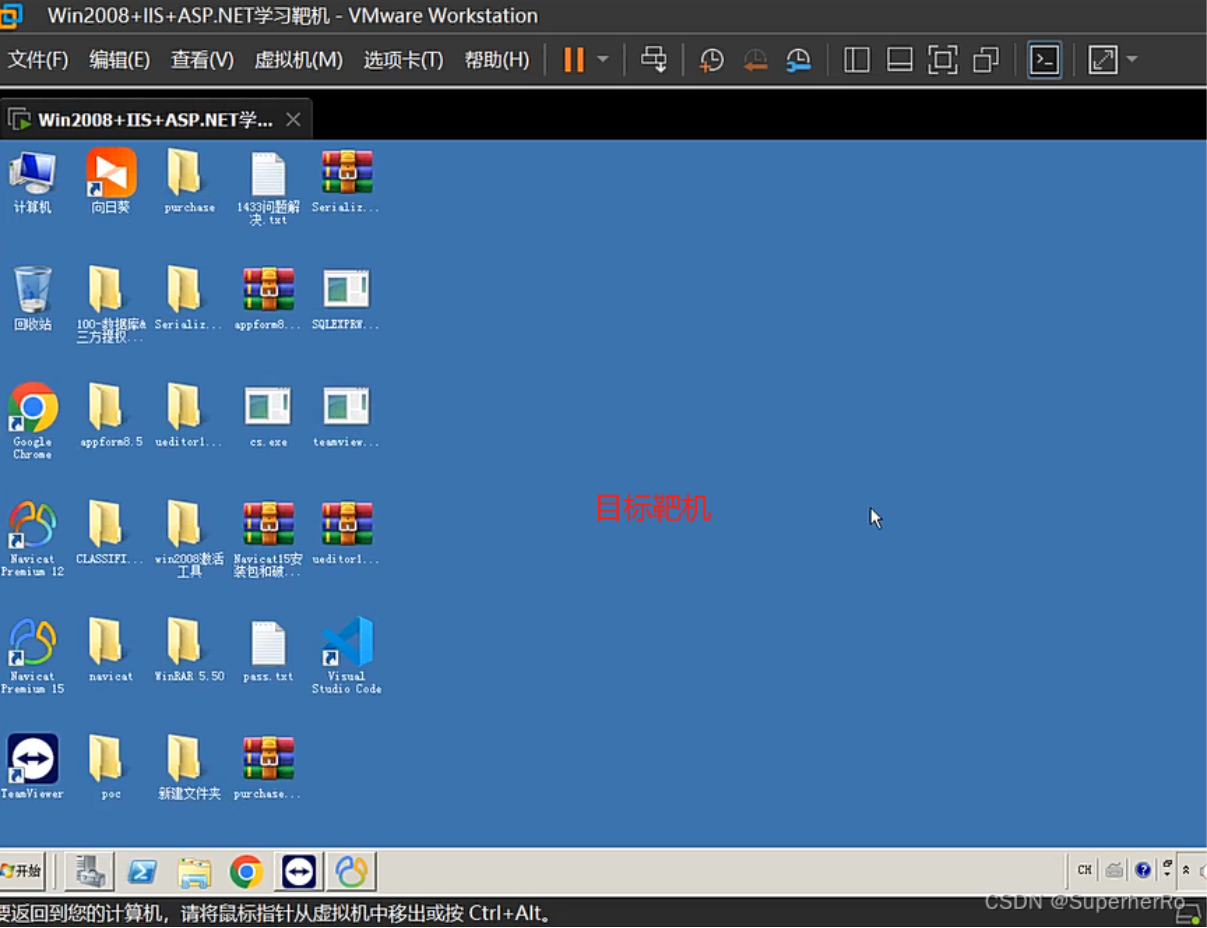Viewport: 1207px width, 928px height.
Task: Select the ueditor1... RAR archive
Action: [x=346, y=532]
